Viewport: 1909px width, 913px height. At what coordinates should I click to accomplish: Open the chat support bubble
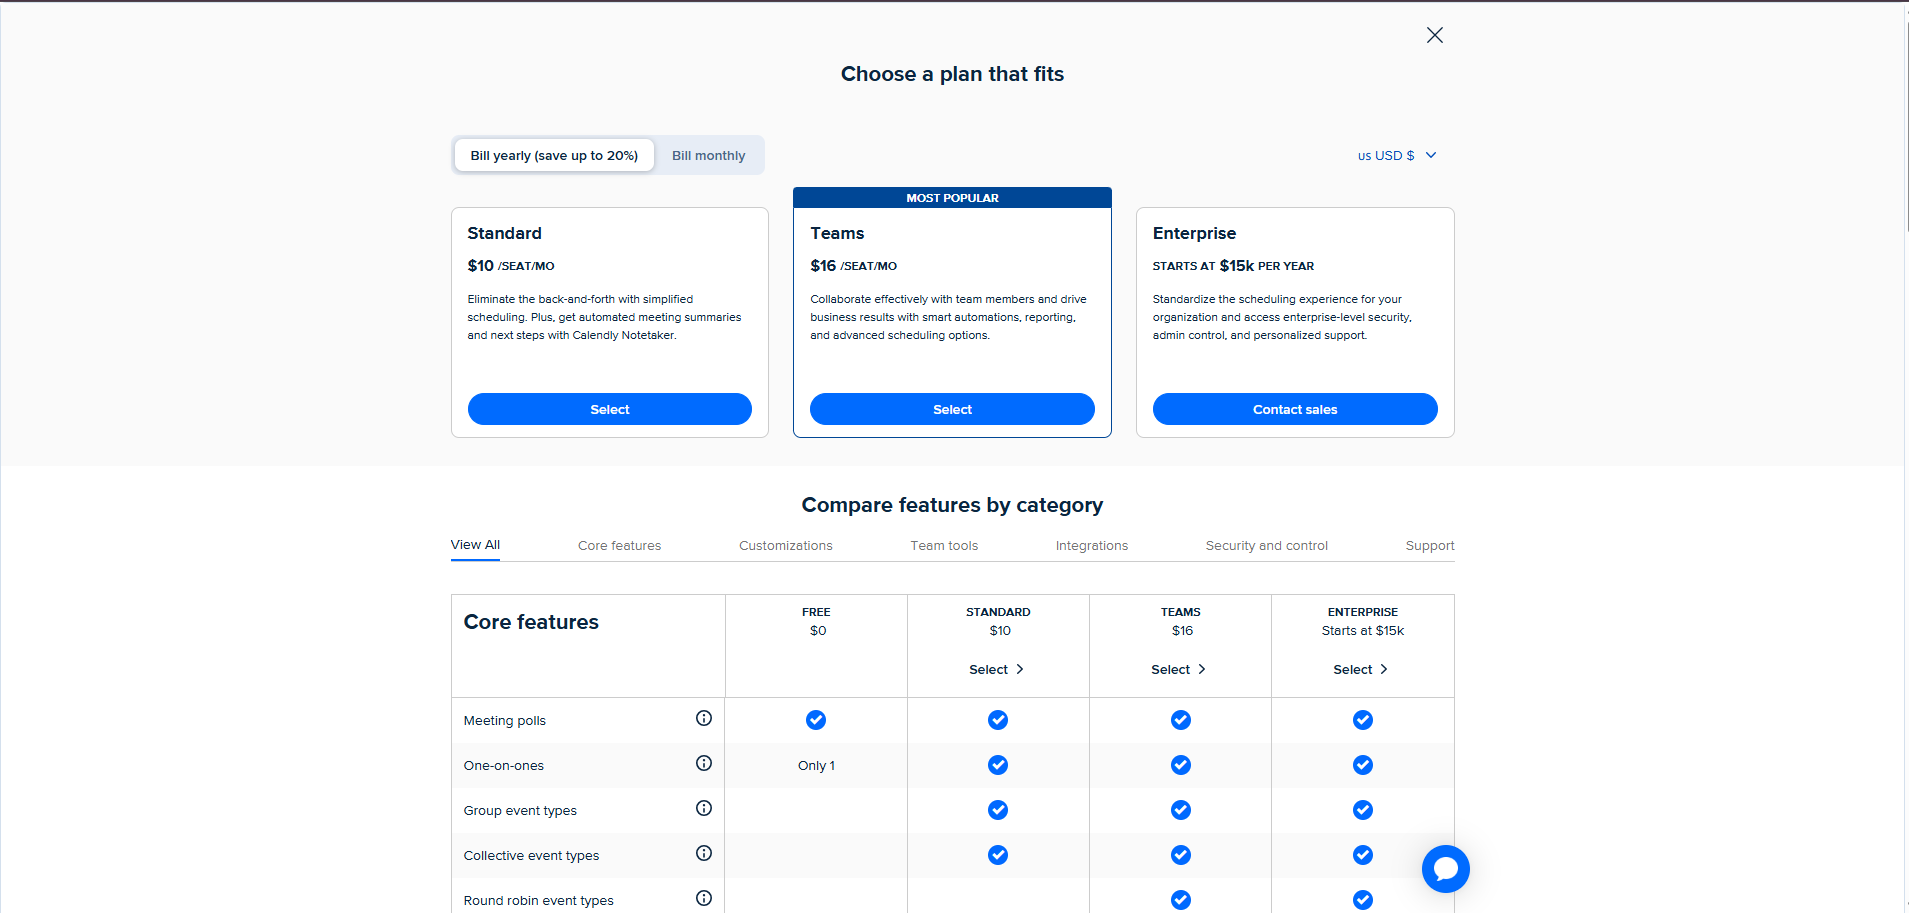(1445, 869)
